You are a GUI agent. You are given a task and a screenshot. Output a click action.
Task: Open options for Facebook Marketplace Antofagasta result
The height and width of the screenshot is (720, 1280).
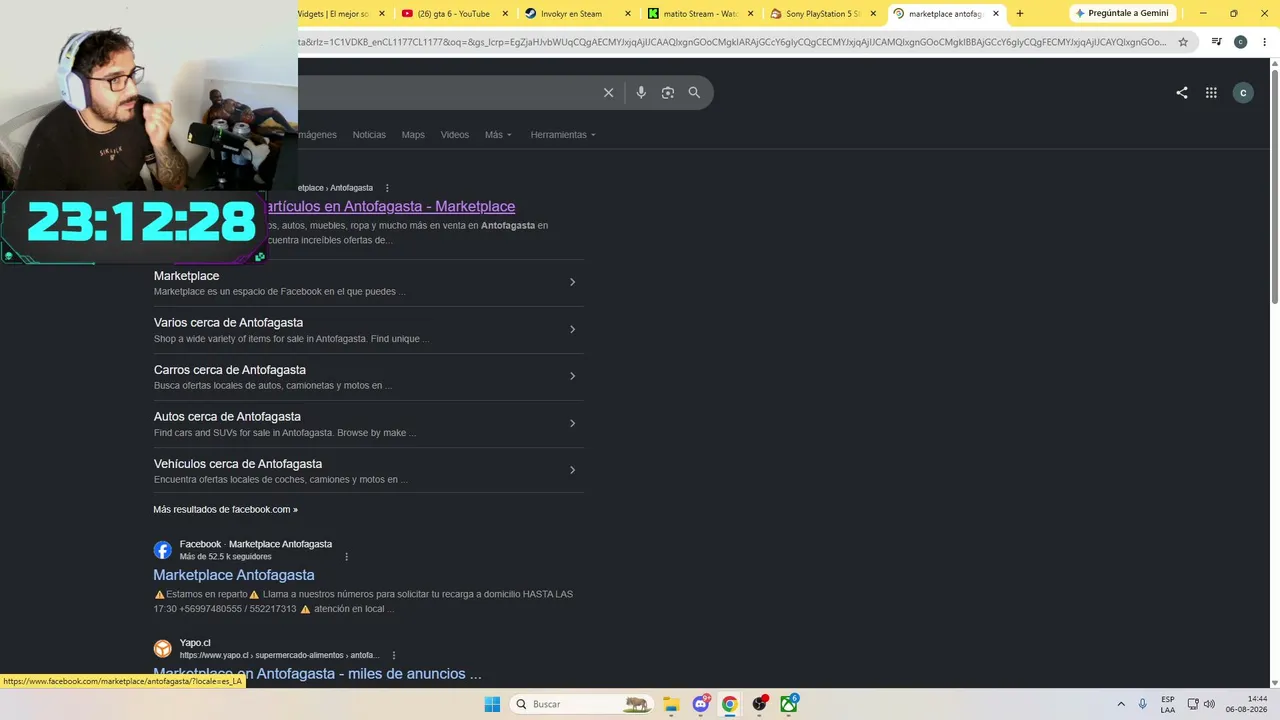[347, 557]
